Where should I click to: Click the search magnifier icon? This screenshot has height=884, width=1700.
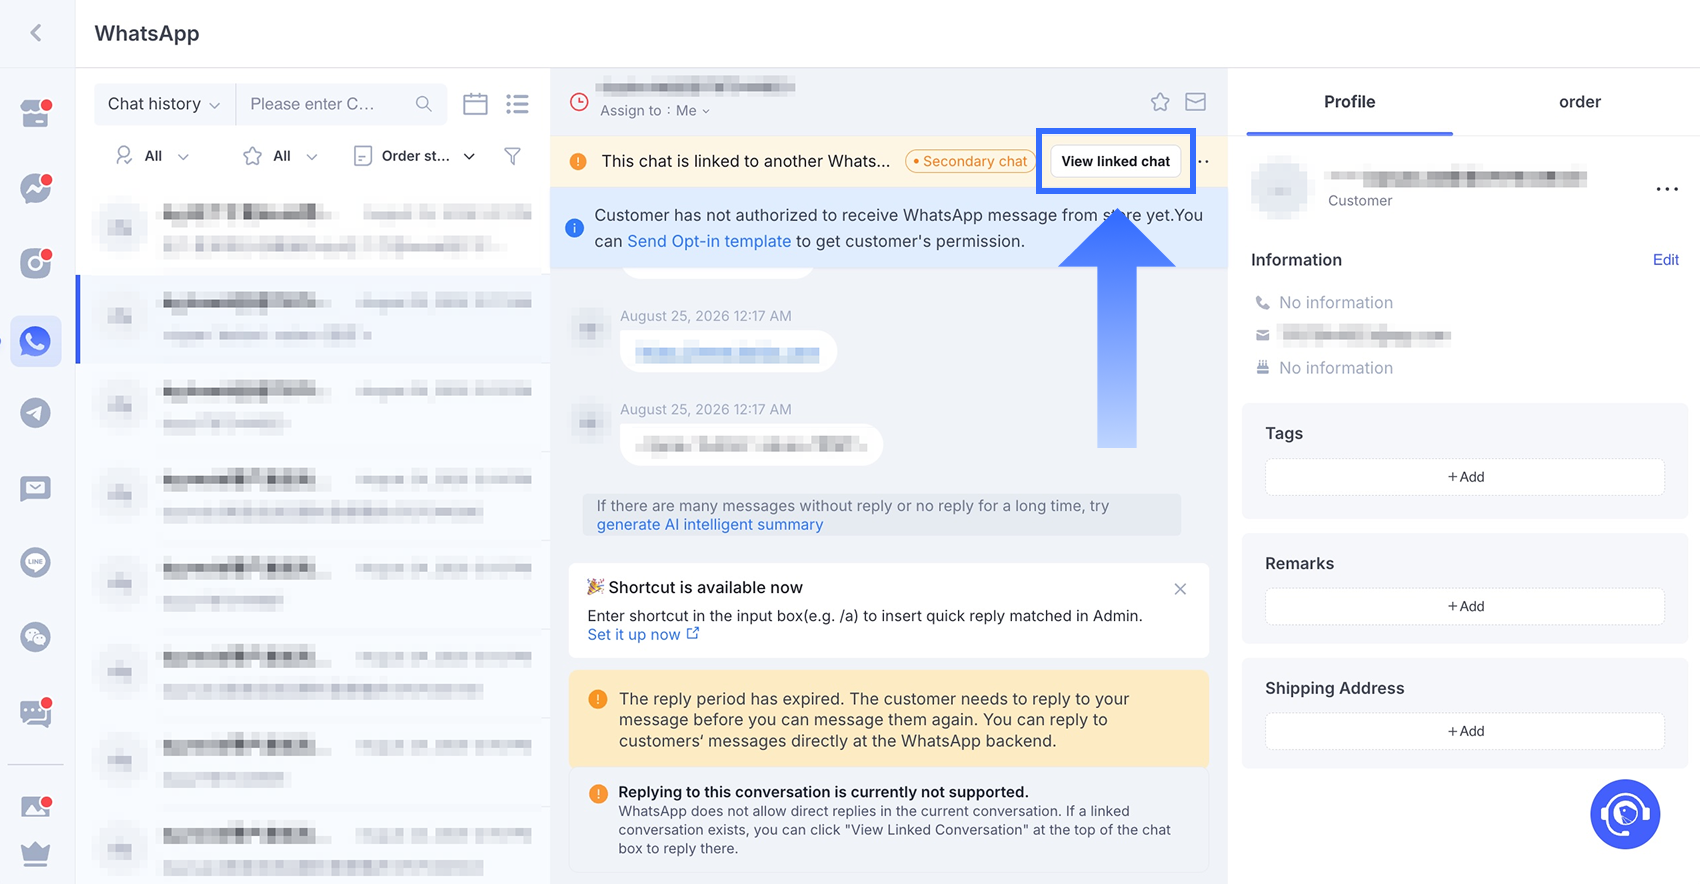(424, 104)
